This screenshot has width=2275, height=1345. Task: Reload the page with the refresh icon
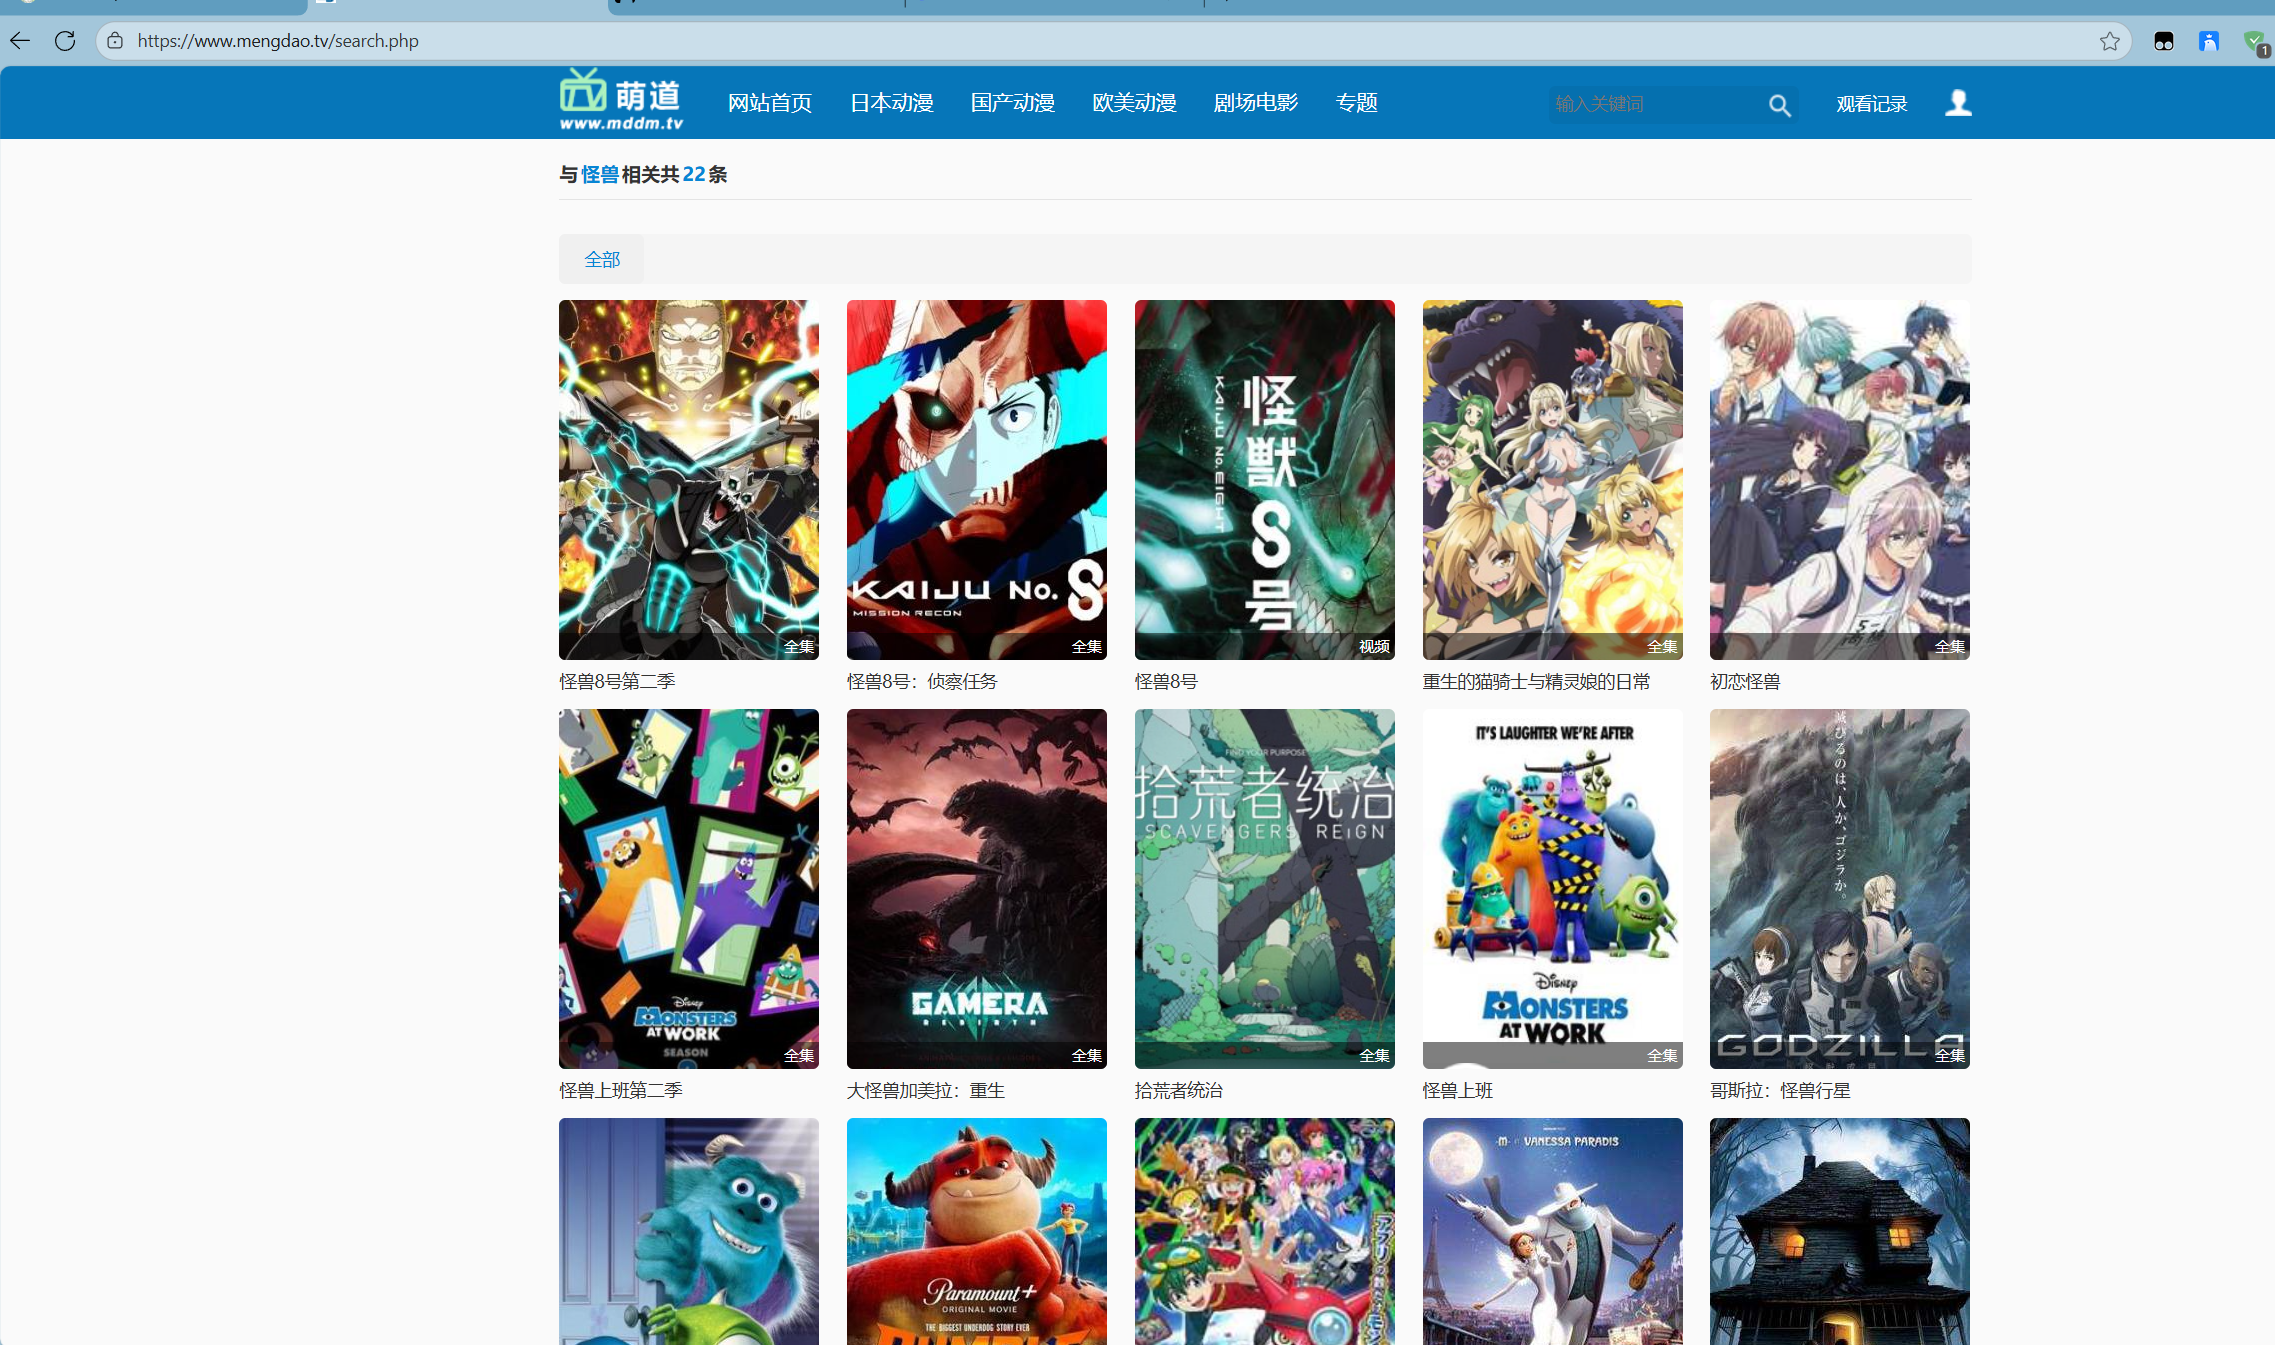point(65,41)
